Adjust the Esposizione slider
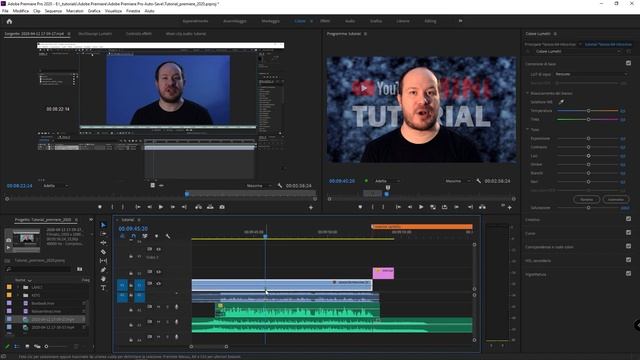Image resolution: width=640 pixels, height=360 pixels. (588, 138)
